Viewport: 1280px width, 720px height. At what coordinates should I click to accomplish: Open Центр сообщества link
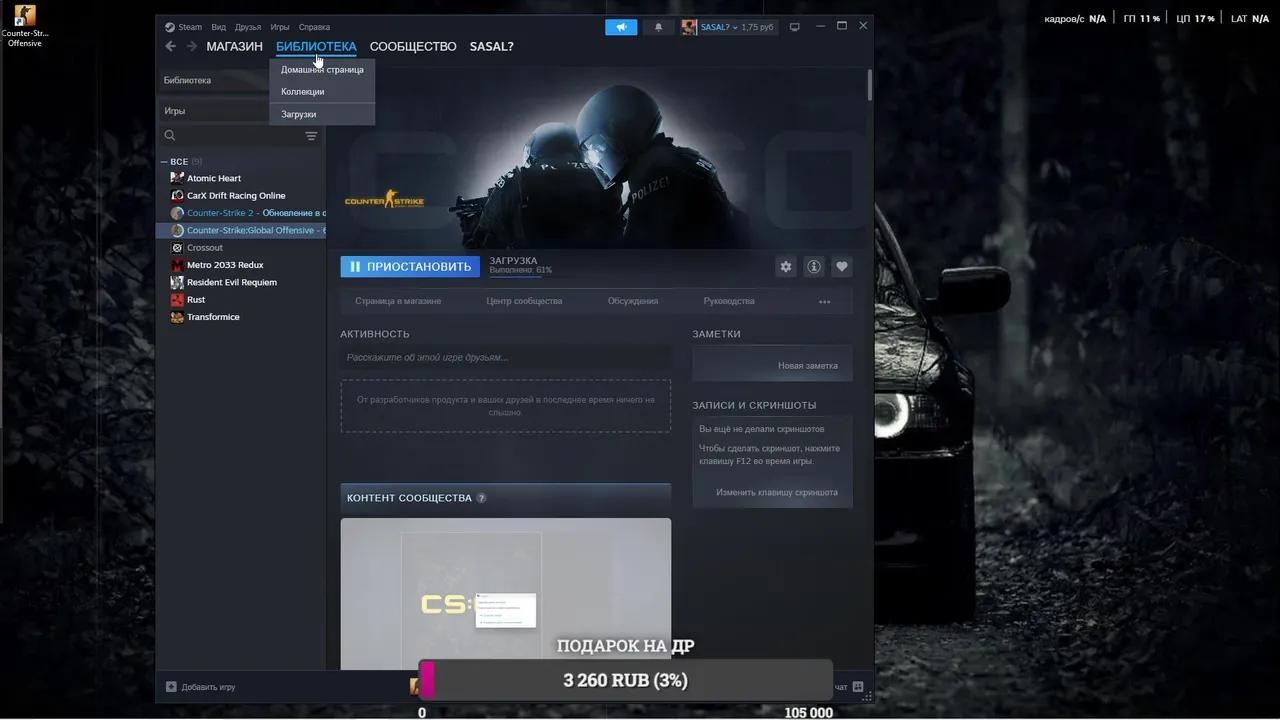point(524,301)
